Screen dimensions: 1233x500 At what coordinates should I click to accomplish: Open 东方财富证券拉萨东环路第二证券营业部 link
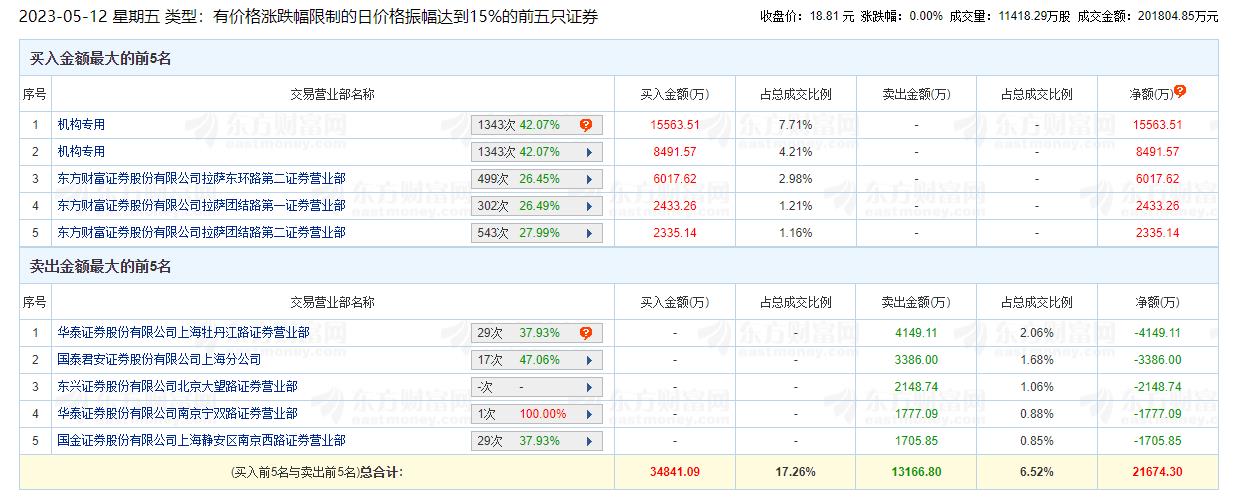pyautogui.click(x=201, y=179)
